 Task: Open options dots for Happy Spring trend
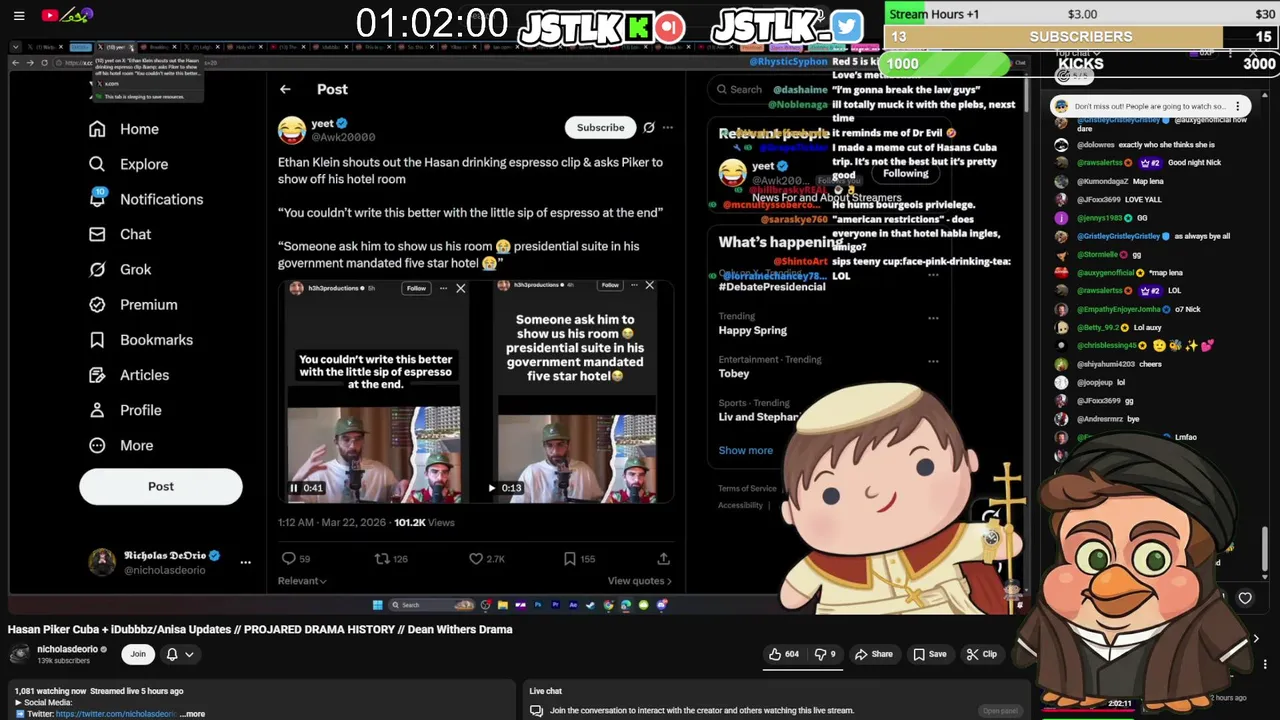[933, 319]
